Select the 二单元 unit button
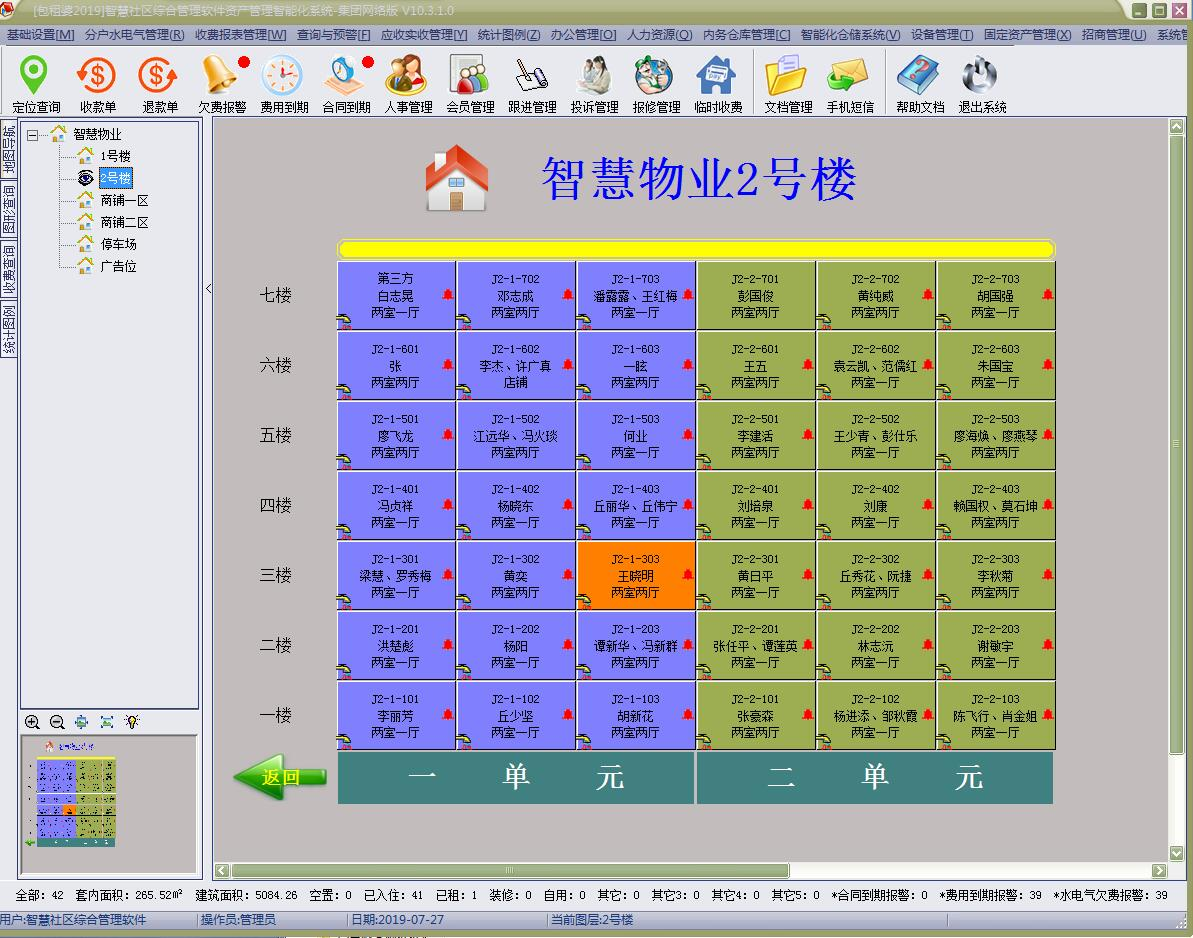This screenshot has width=1193, height=938. [873, 778]
